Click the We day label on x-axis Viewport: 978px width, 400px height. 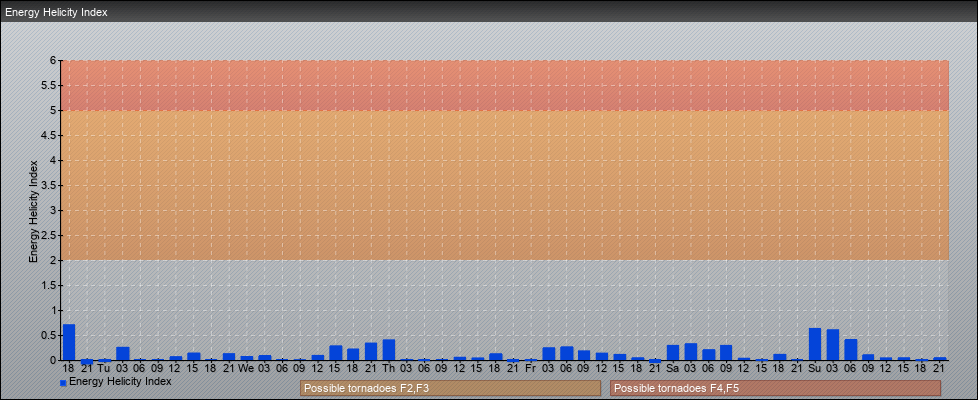pos(246,368)
